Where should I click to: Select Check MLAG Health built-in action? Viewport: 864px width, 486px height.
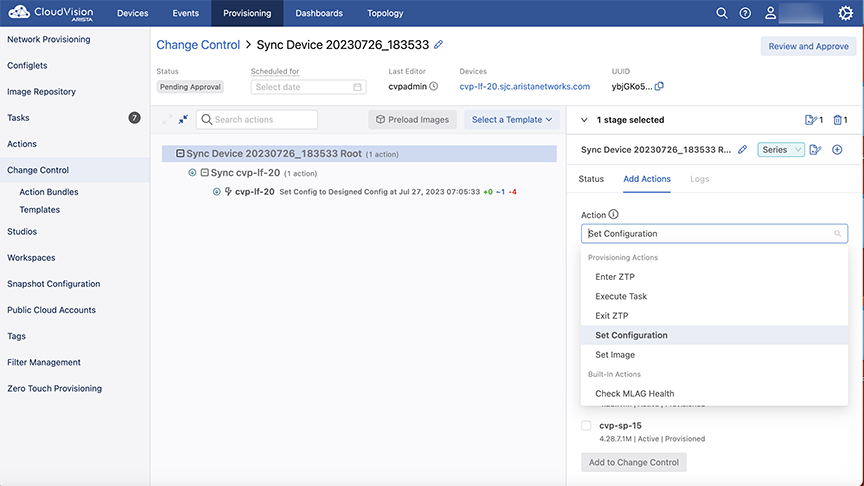(714, 393)
